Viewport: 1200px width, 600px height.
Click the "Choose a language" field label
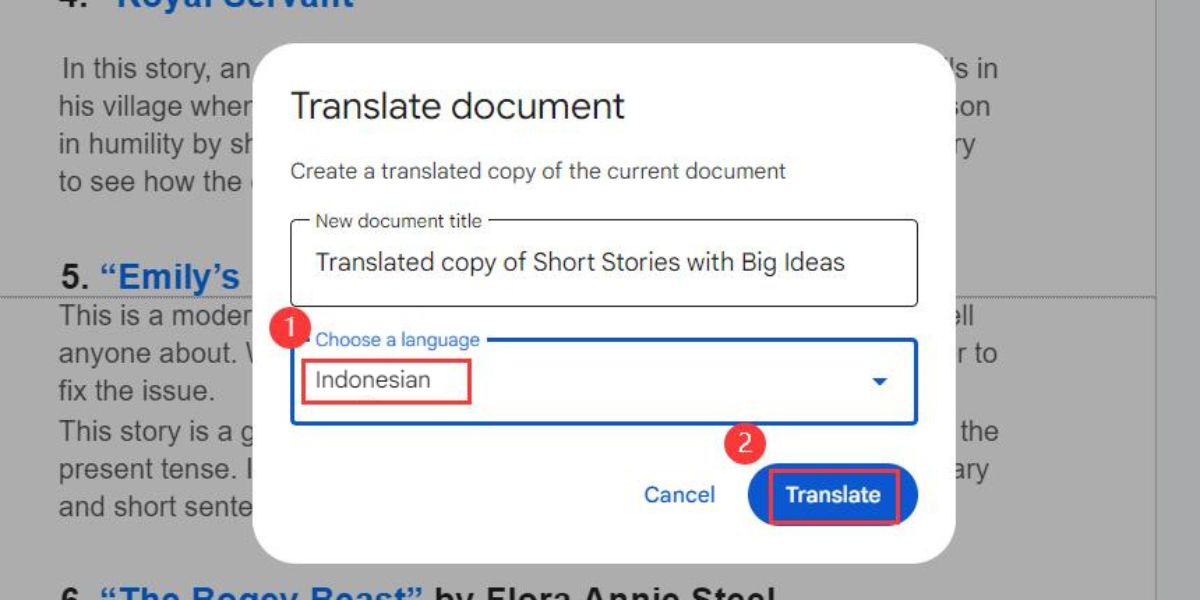[x=396, y=340]
